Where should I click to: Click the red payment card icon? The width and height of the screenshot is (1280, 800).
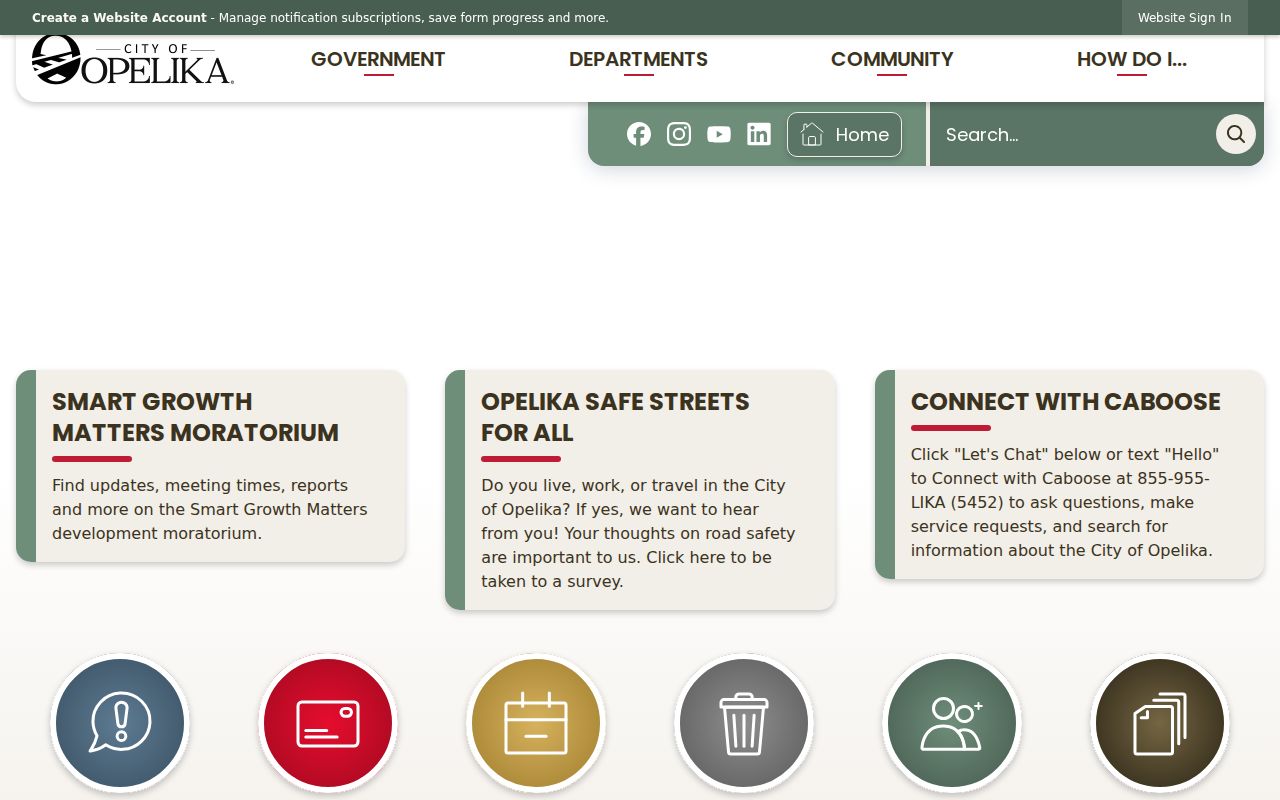click(x=328, y=723)
